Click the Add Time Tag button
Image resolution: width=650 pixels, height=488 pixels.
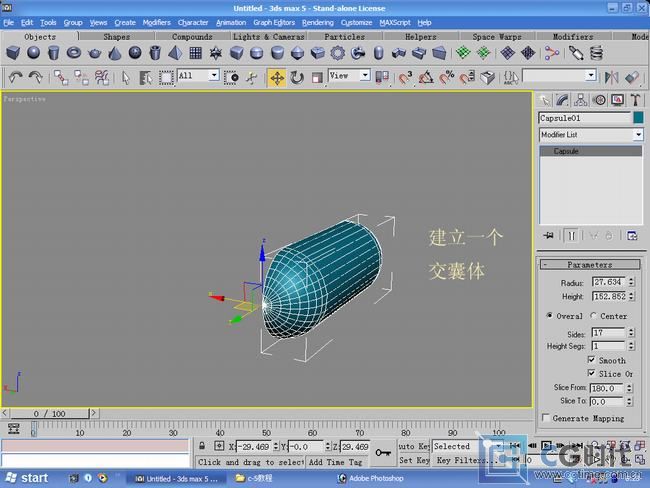point(335,462)
